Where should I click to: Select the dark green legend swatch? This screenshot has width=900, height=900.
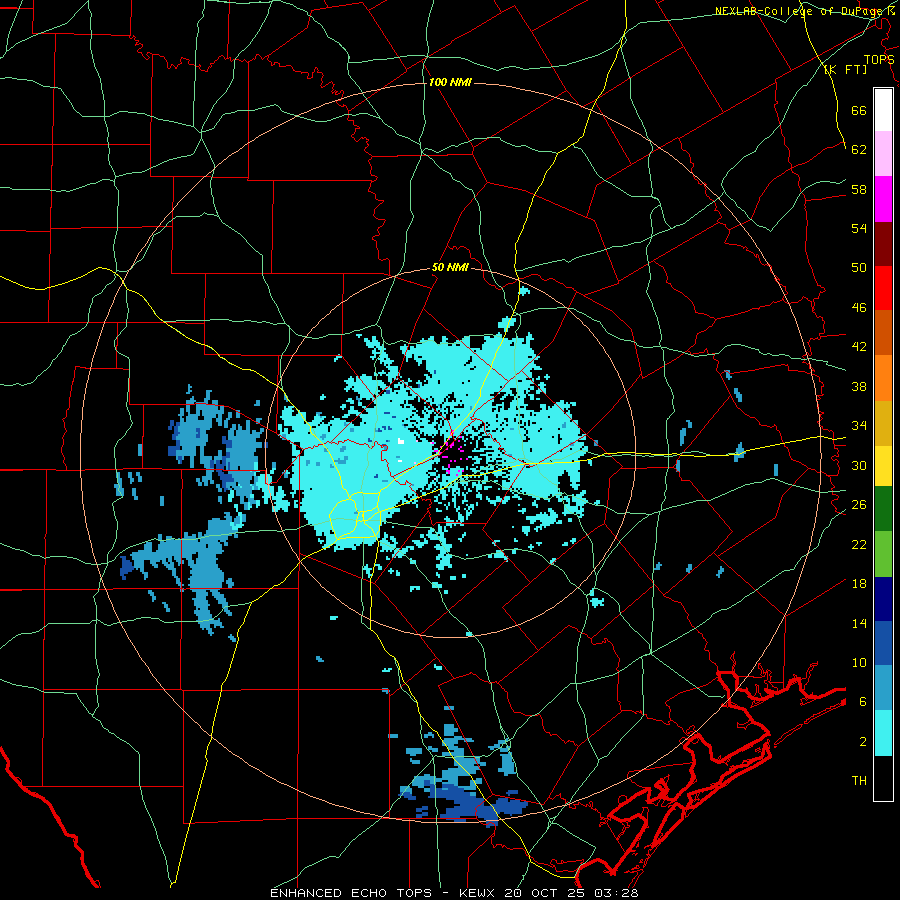(883, 509)
